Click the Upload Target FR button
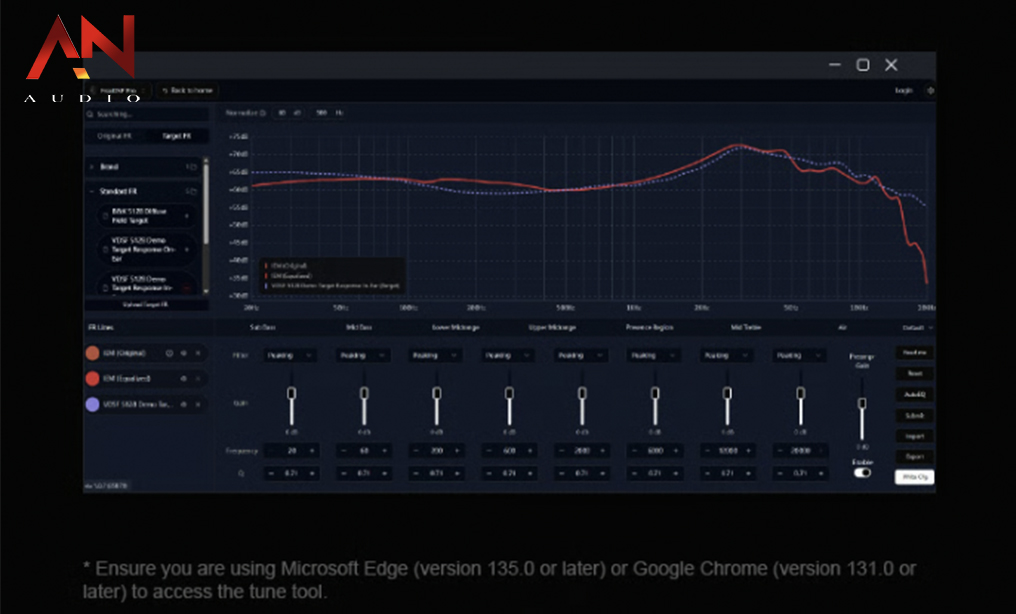 coord(146,304)
